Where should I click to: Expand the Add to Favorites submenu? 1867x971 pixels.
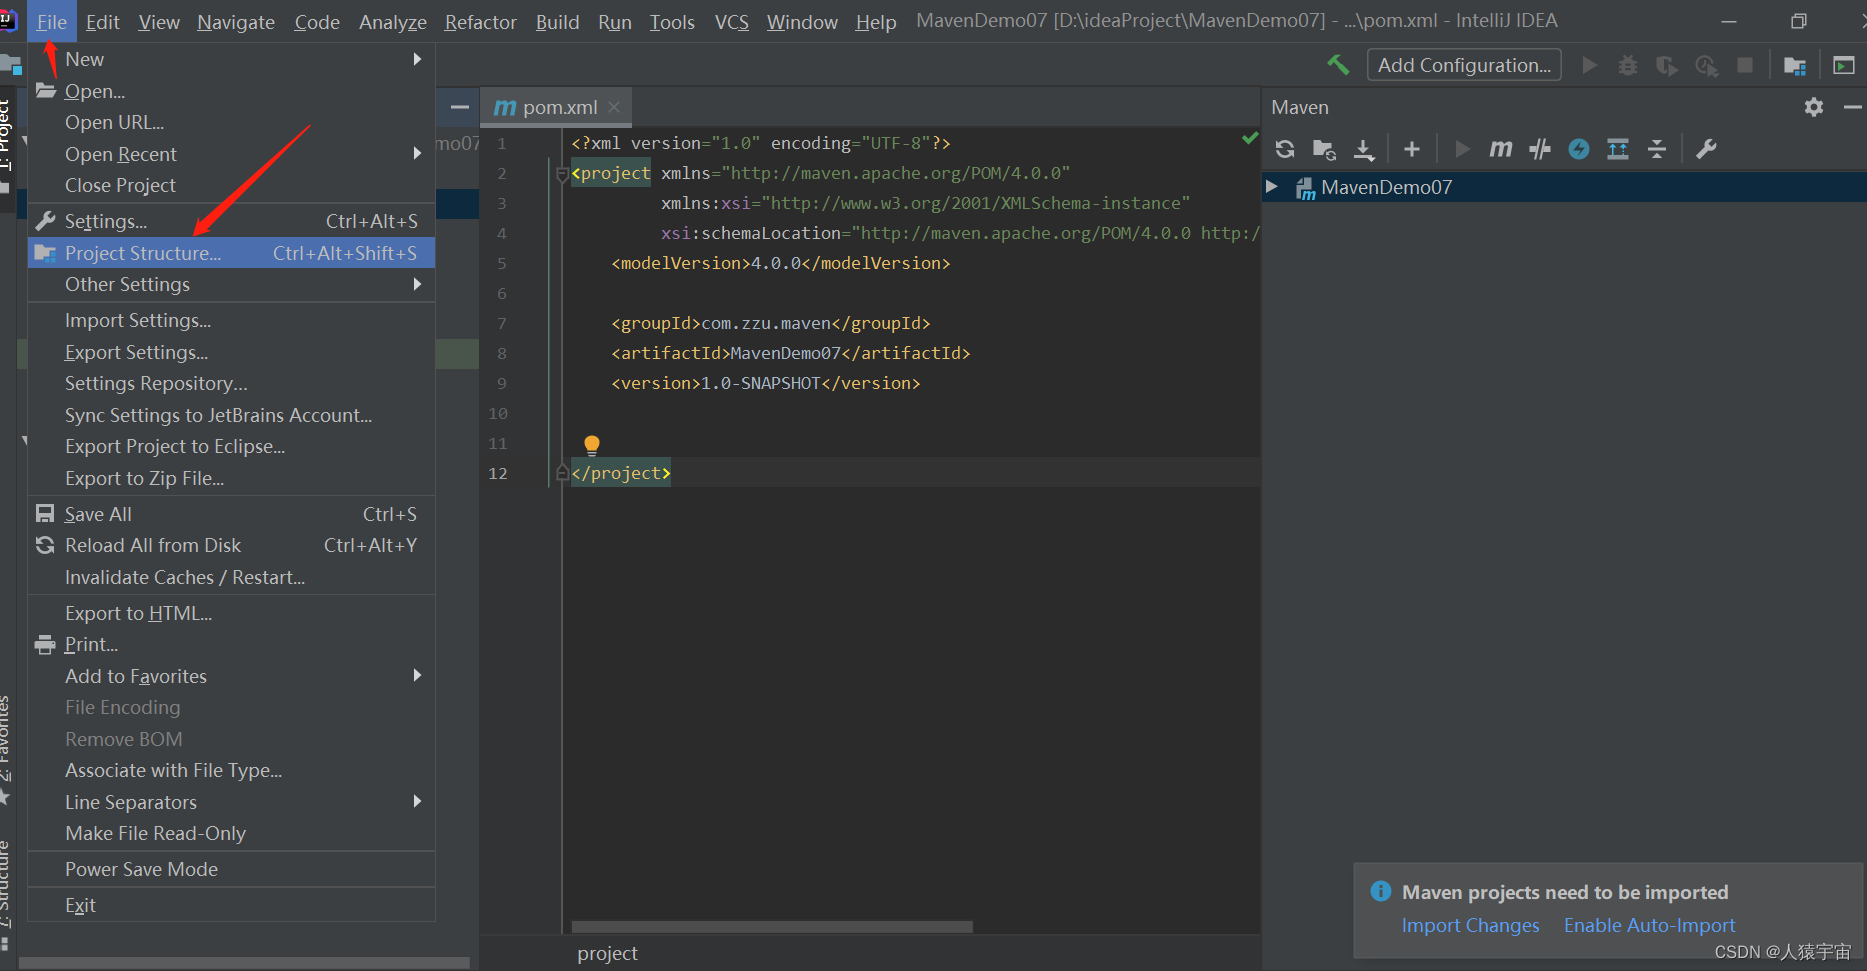click(x=231, y=676)
